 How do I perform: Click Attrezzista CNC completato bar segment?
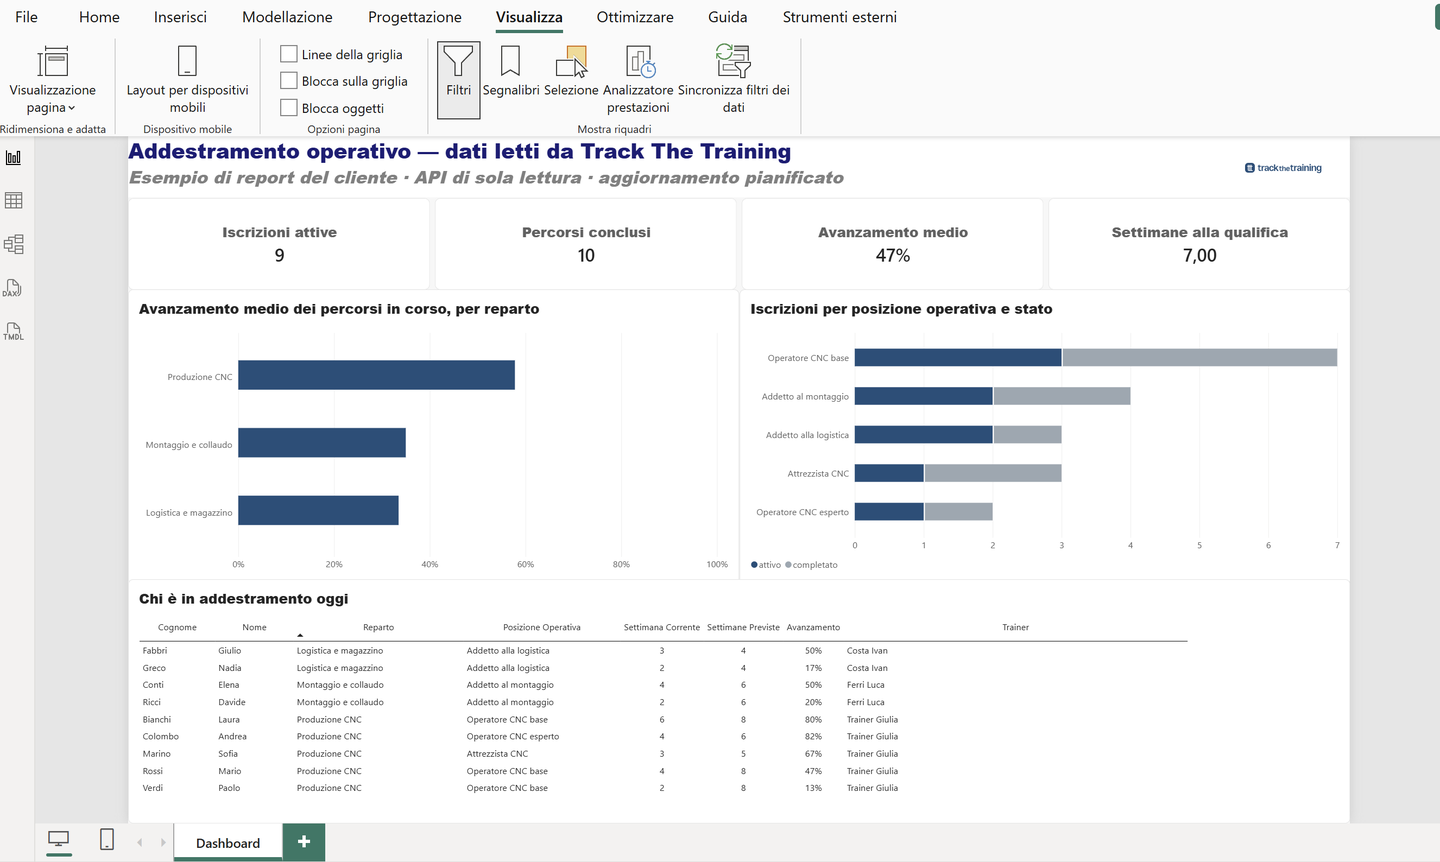993,473
